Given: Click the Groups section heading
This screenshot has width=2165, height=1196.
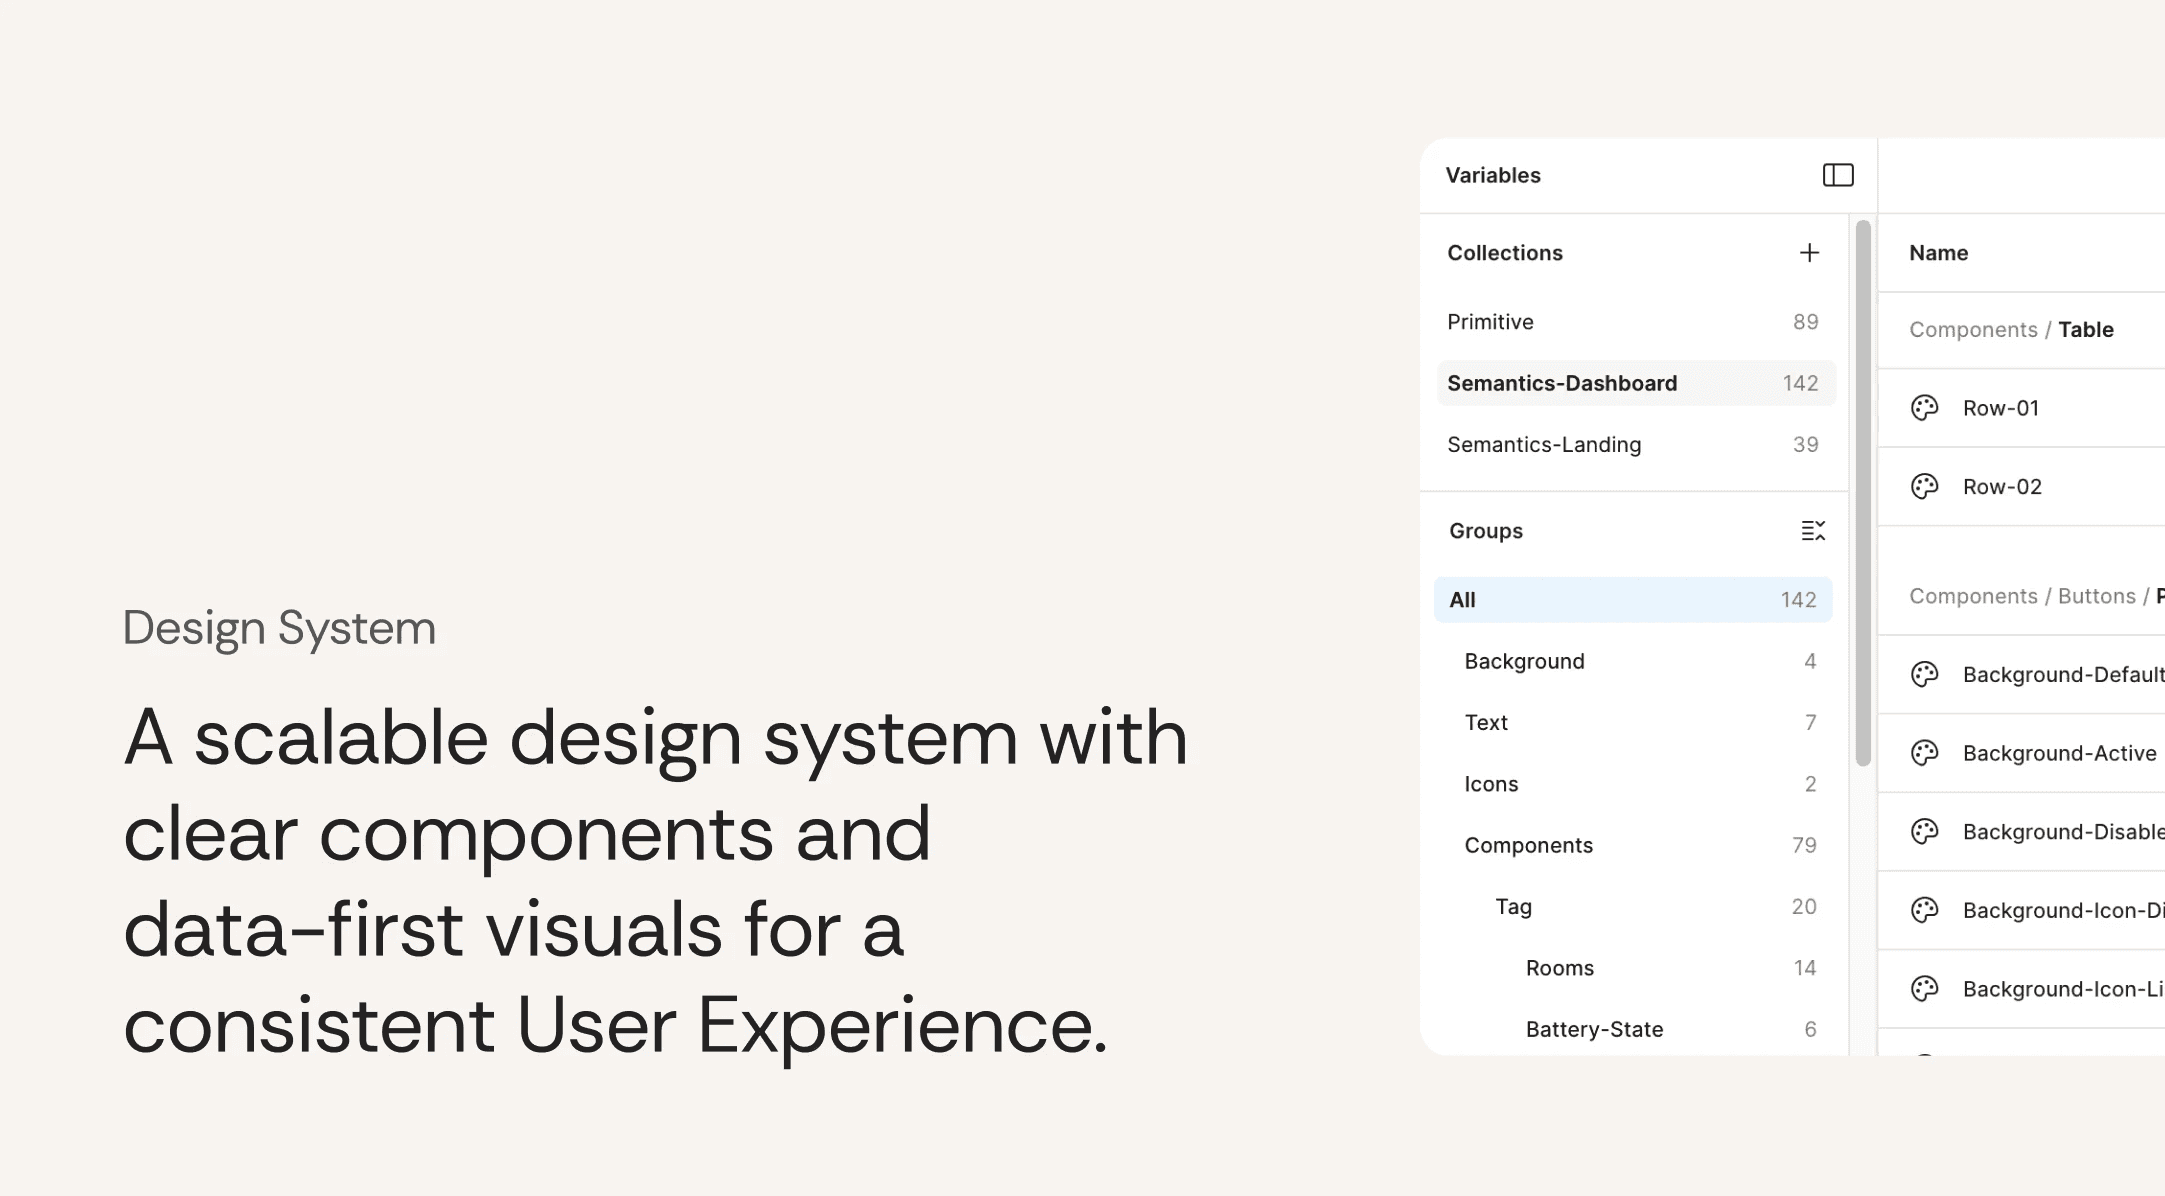Looking at the screenshot, I should coord(1486,531).
